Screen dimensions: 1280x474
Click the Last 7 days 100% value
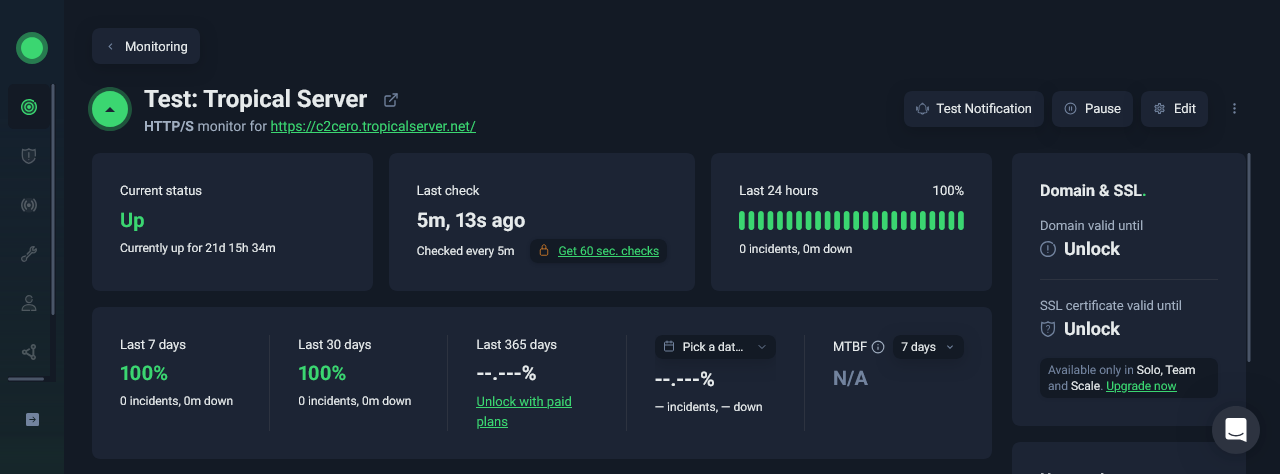tap(144, 374)
